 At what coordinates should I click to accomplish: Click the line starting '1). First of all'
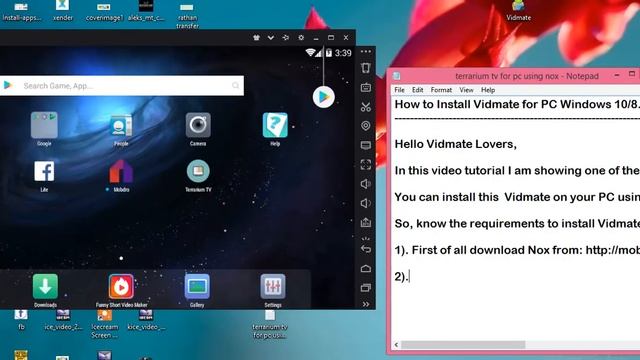click(517, 250)
